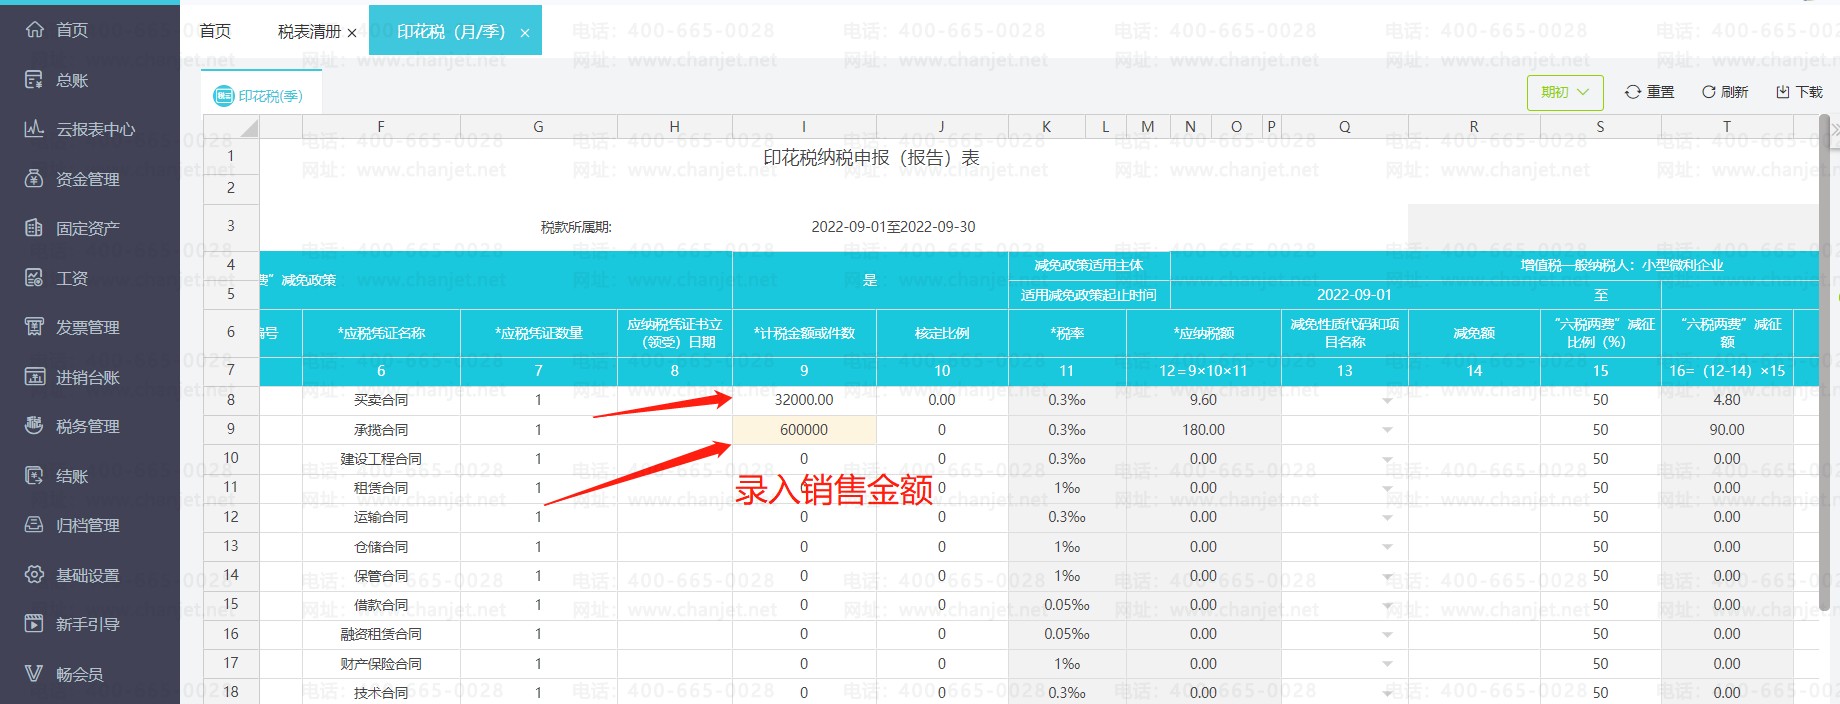Open 发票管理 invoice icon
1840x704 pixels.
pos(34,327)
